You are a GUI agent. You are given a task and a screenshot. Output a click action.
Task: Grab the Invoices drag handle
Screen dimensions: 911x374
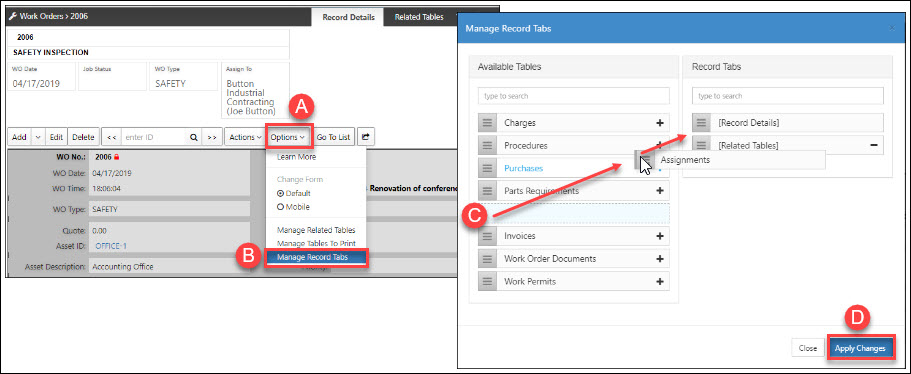point(487,236)
